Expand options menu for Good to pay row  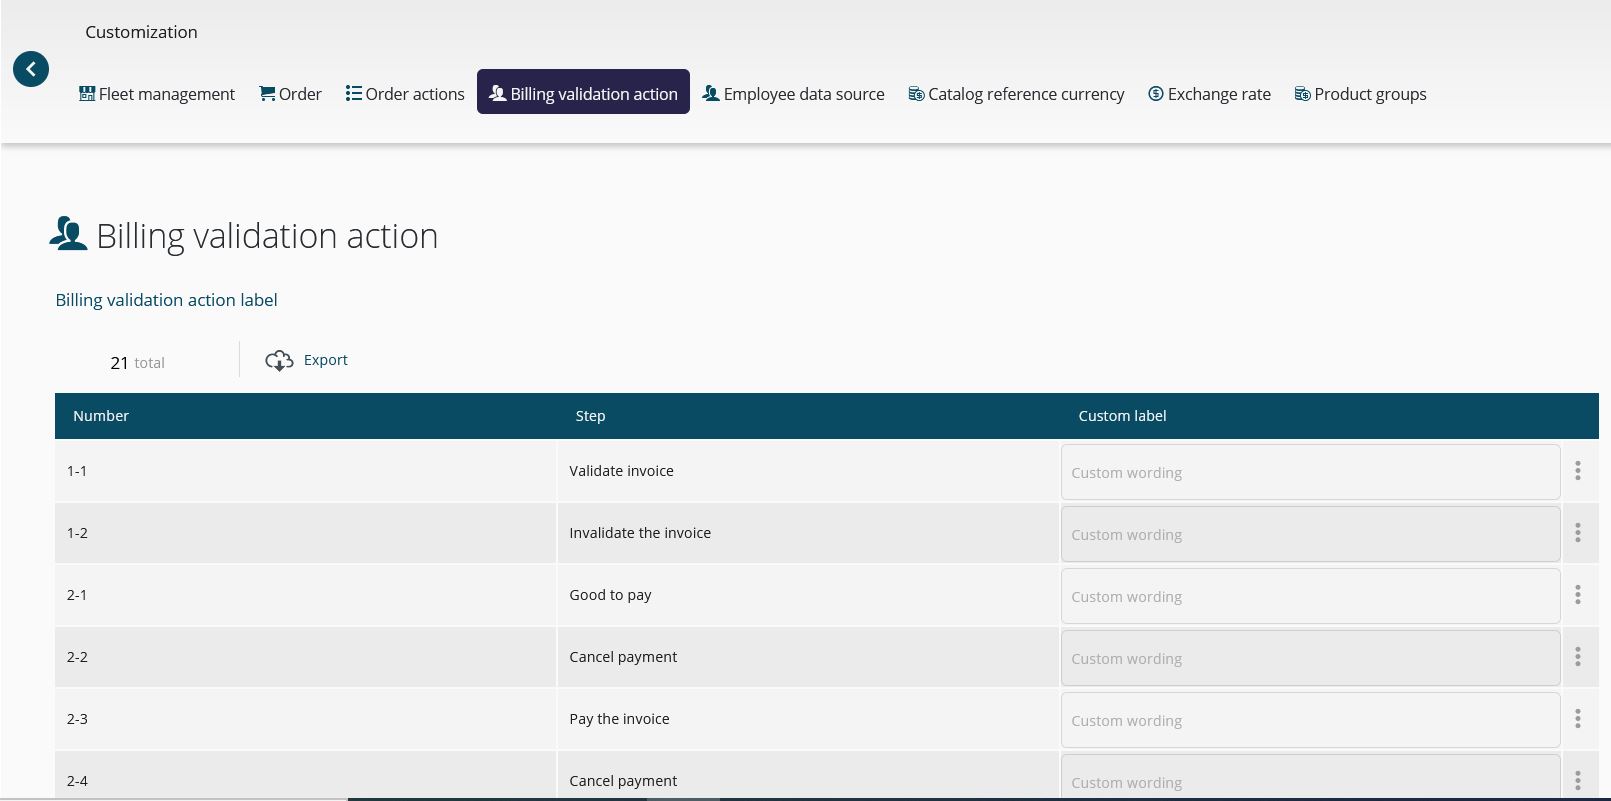click(1578, 595)
